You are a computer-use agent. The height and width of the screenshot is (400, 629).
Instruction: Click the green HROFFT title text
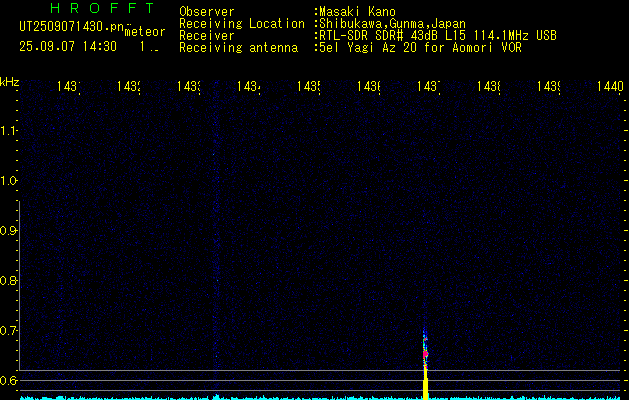103,8
